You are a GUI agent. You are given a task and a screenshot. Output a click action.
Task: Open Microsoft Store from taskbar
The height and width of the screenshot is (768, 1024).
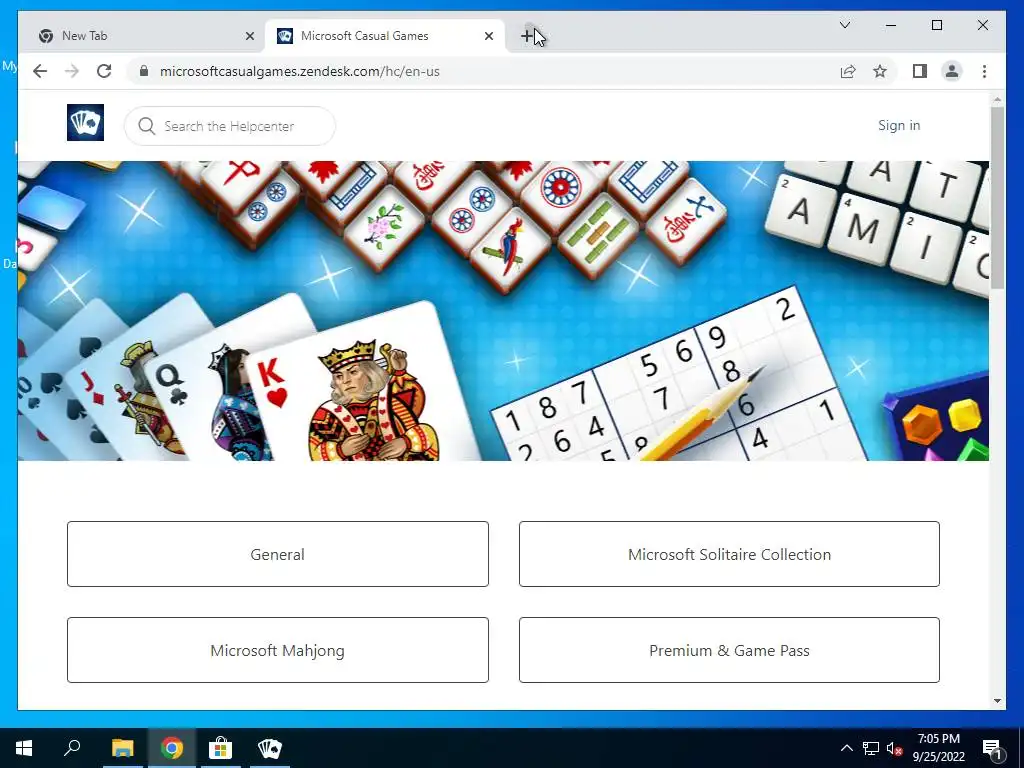pyautogui.click(x=221, y=748)
